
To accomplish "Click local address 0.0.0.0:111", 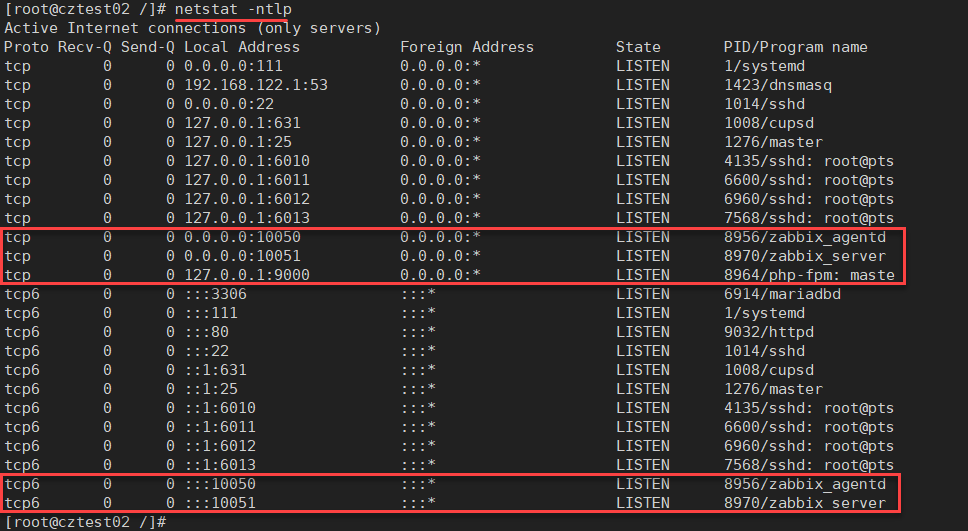I will (x=233, y=66).
